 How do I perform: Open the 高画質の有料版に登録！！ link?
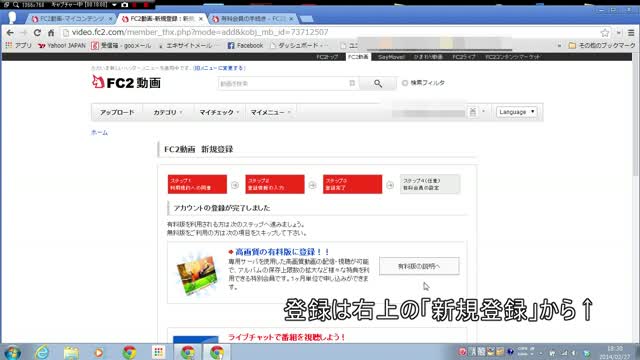(282, 252)
